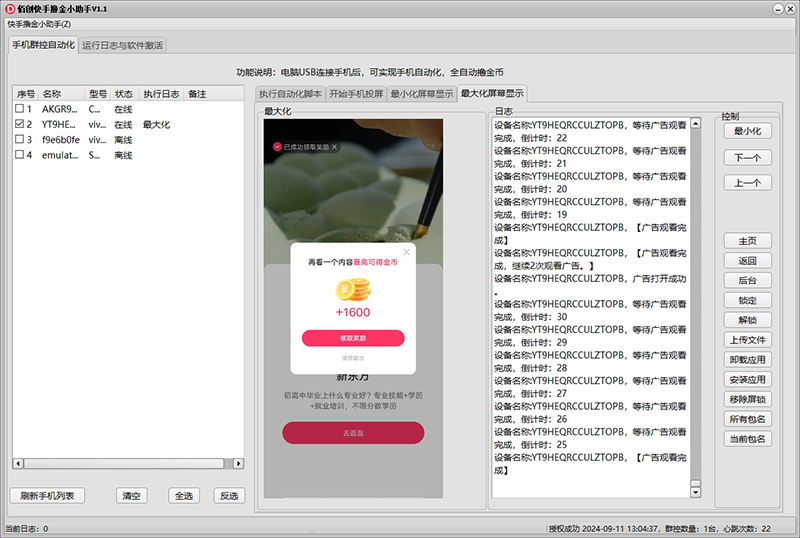The width and height of the screenshot is (800, 538).
Task: Click the 移除屏锁 button
Action: click(x=747, y=399)
